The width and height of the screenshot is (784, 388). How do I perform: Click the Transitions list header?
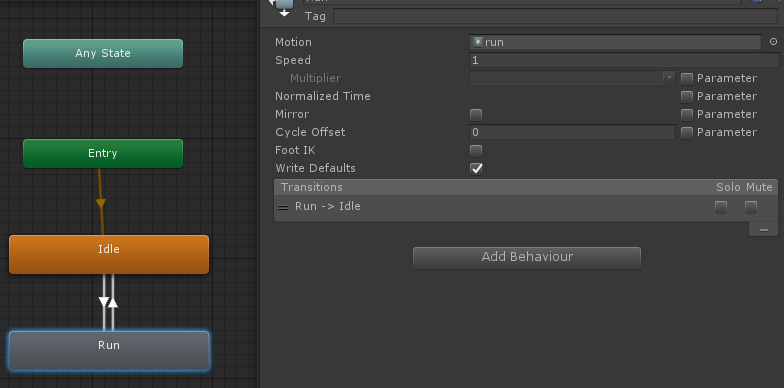[x=526, y=188]
